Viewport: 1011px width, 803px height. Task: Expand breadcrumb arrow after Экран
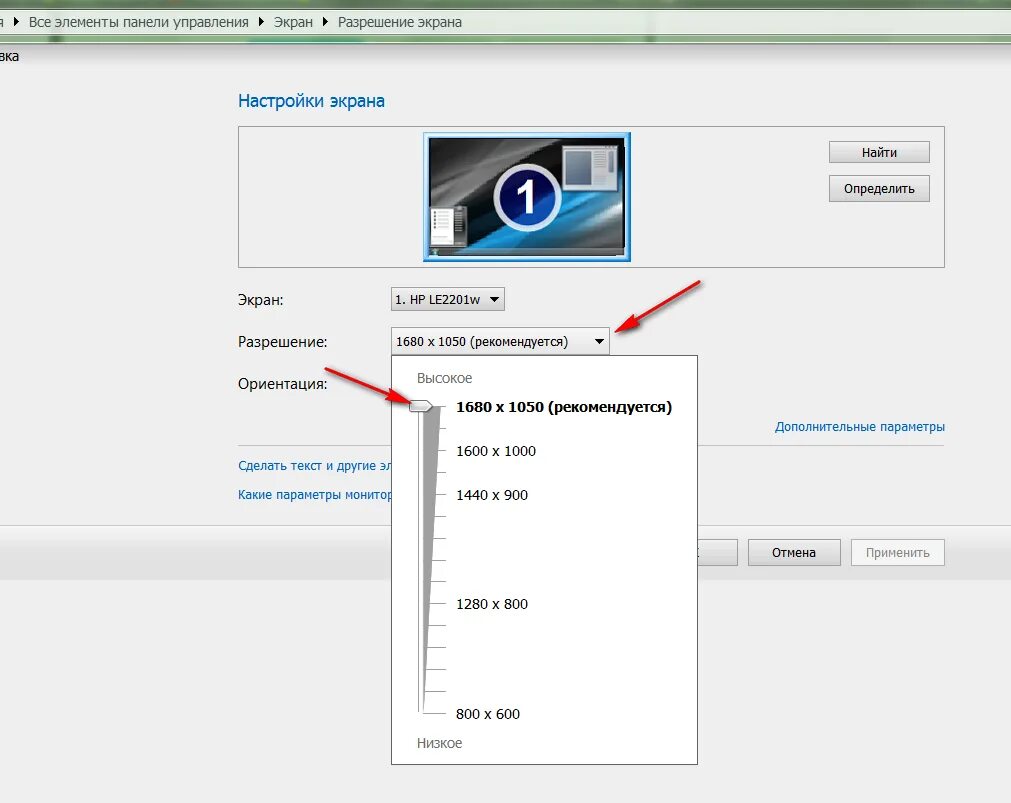(x=325, y=22)
